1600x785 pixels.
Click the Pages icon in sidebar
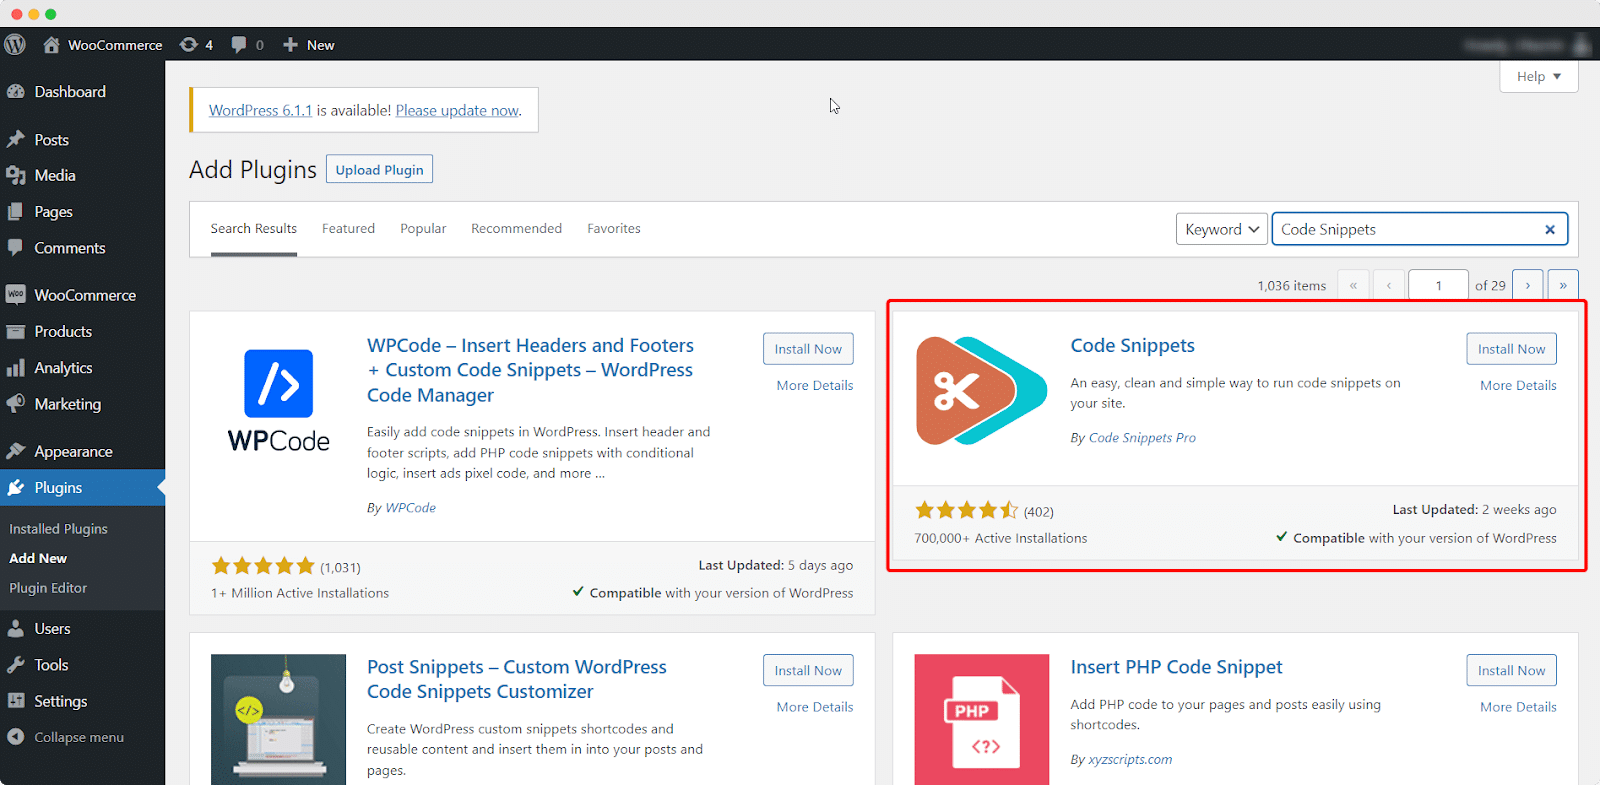(x=15, y=211)
